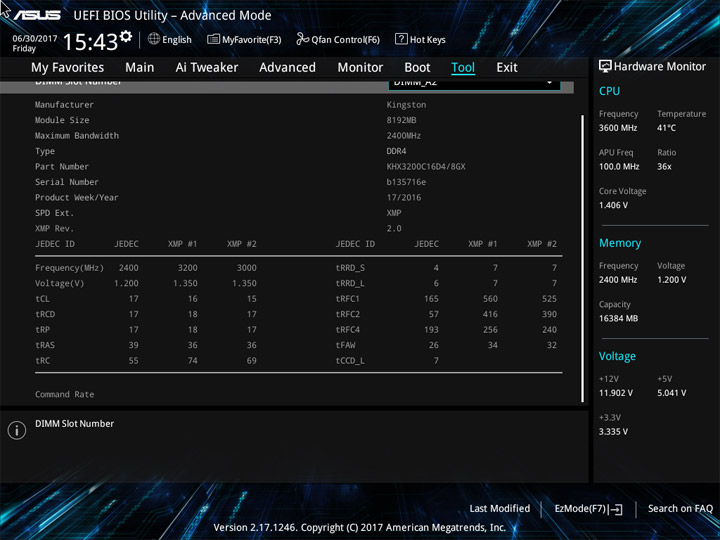Click the 15:43 clock time
The height and width of the screenshot is (540, 720).
pos(90,42)
